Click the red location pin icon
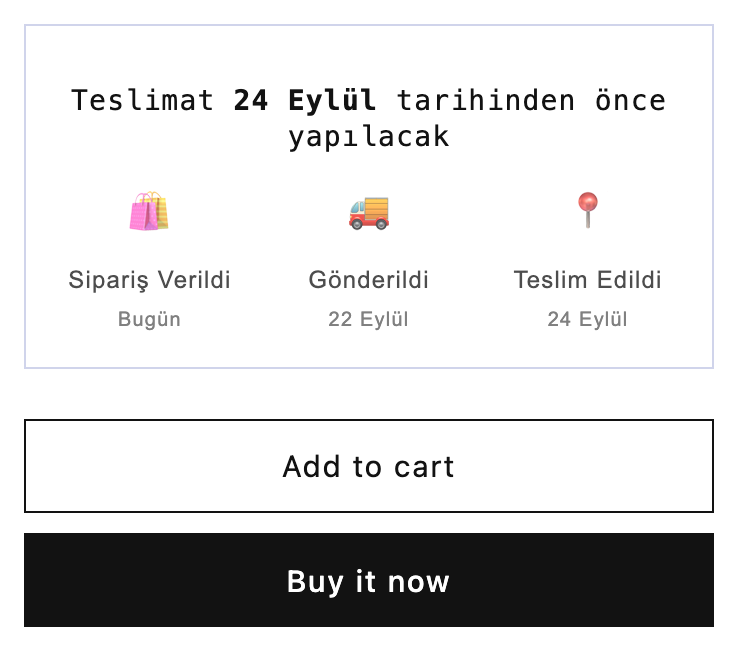The image size is (752, 666). 587,210
